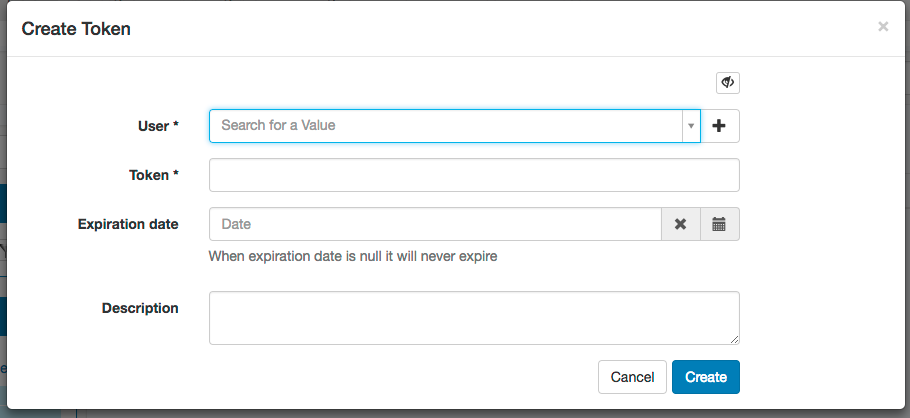
Task: Open the calendar date picker
Action: pyautogui.click(x=719, y=224)
